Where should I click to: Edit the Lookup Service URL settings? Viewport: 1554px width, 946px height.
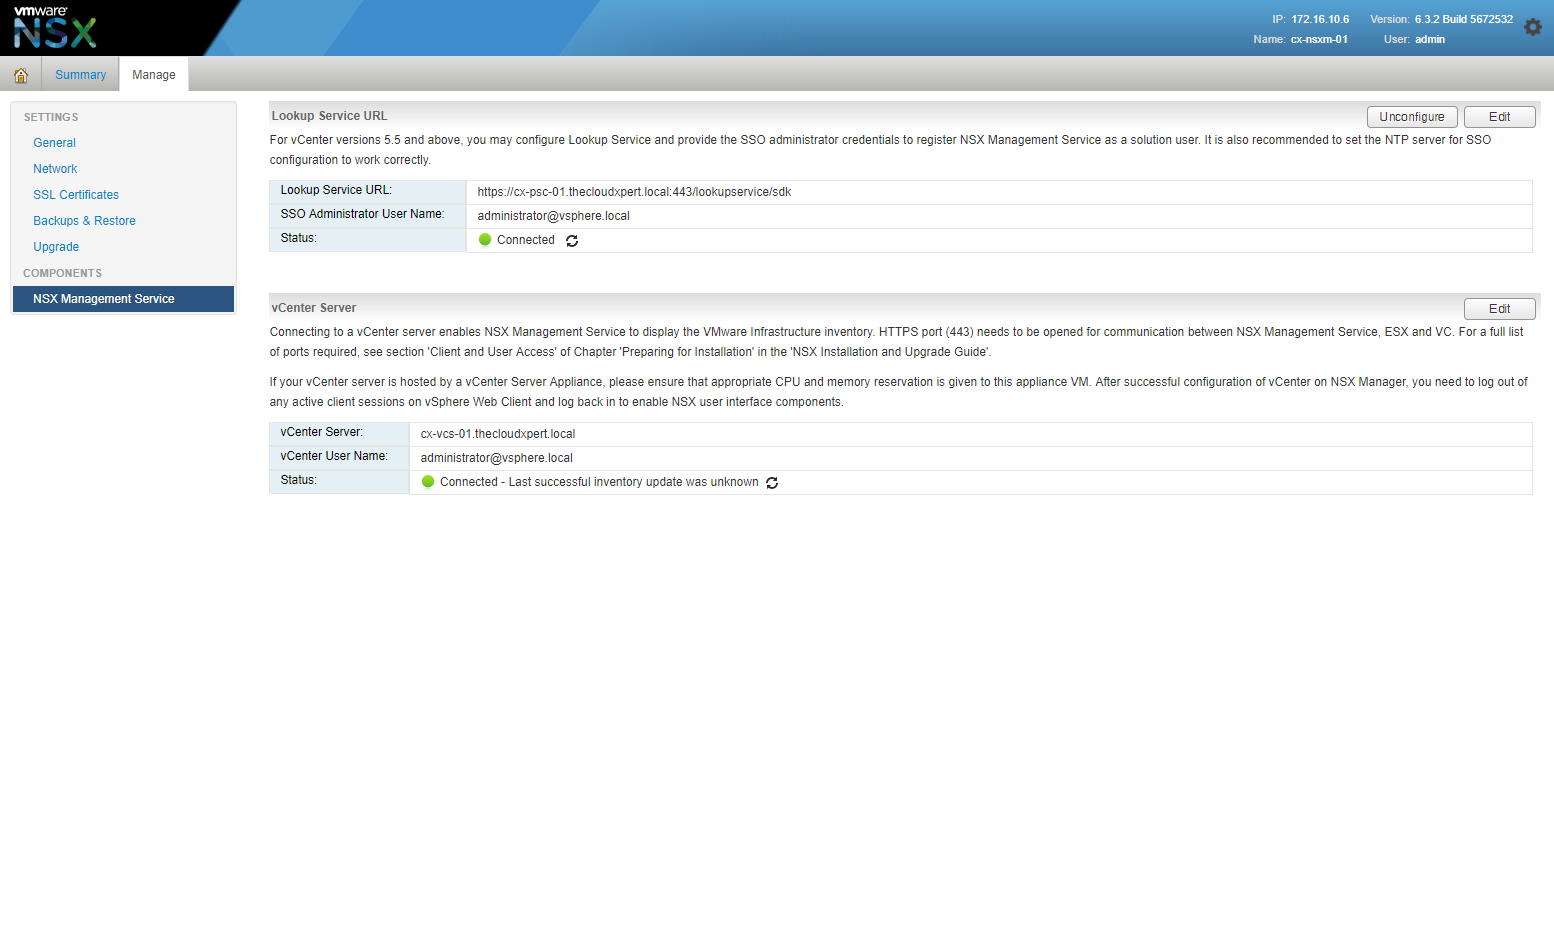1498,117
